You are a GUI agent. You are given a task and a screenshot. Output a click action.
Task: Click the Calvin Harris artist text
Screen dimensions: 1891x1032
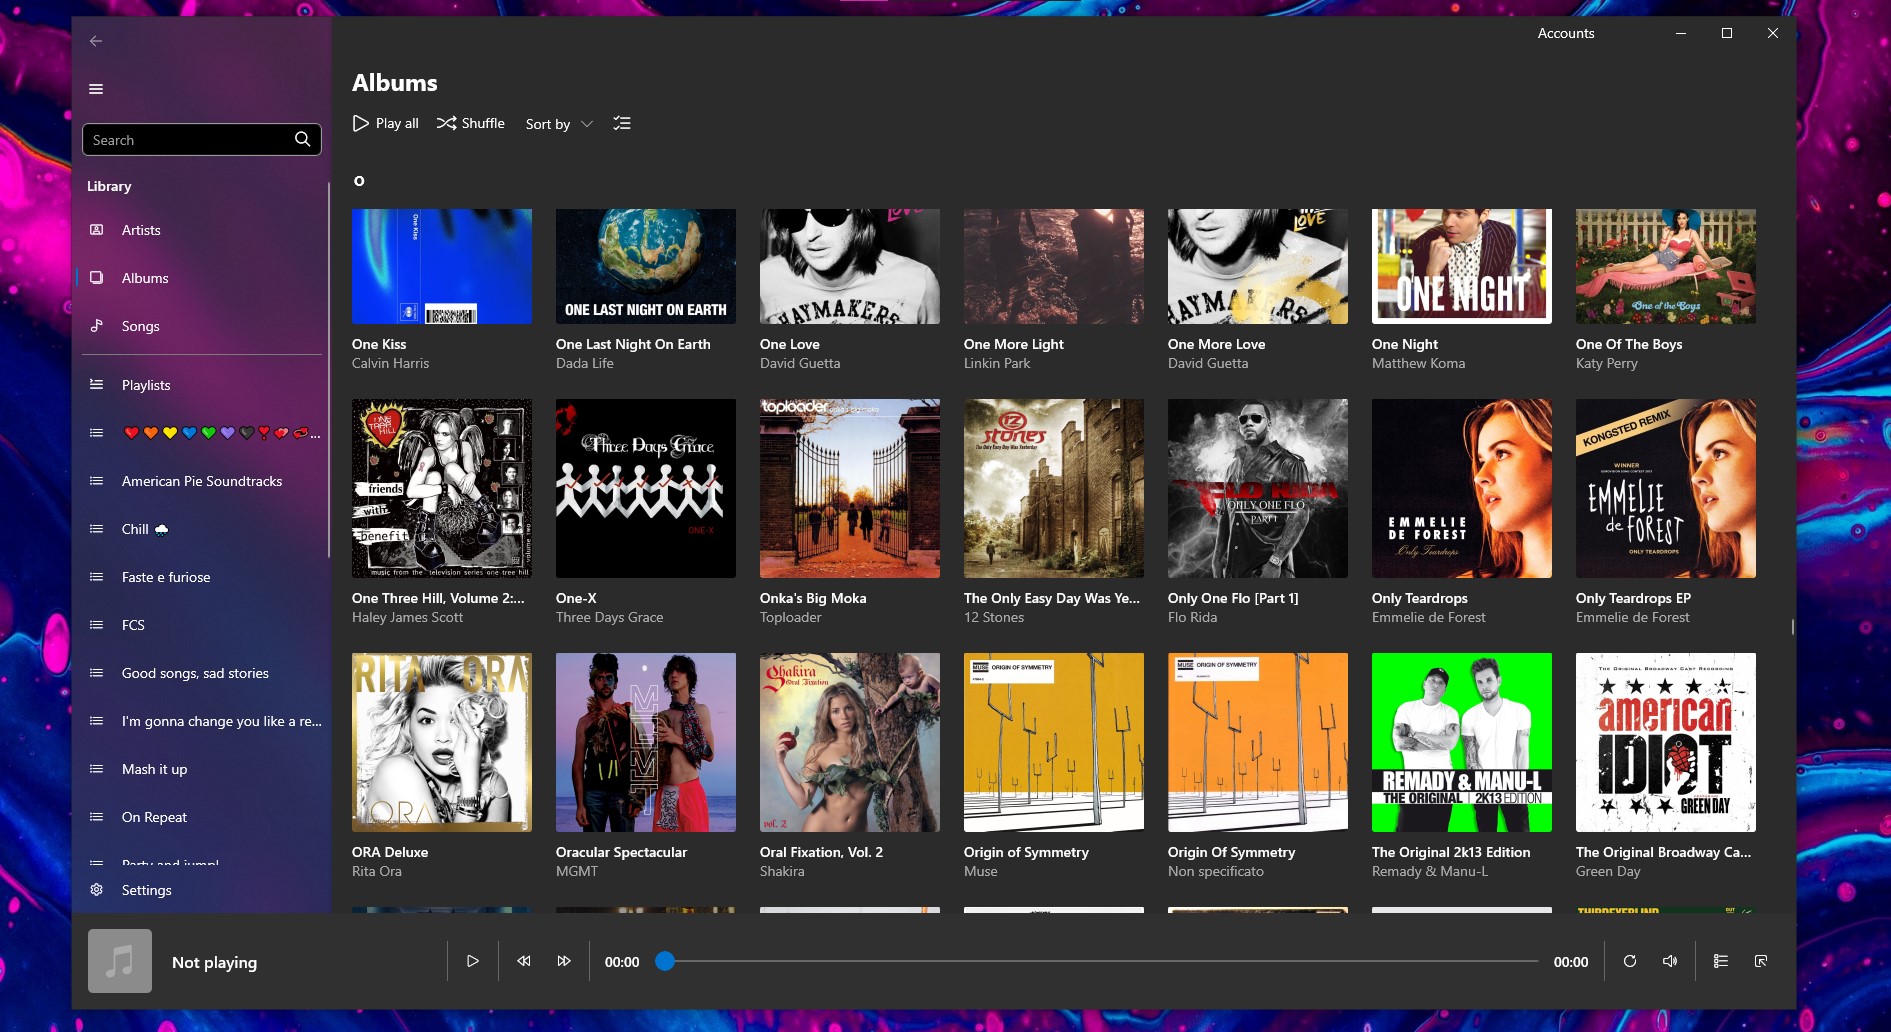pos(390,363)
